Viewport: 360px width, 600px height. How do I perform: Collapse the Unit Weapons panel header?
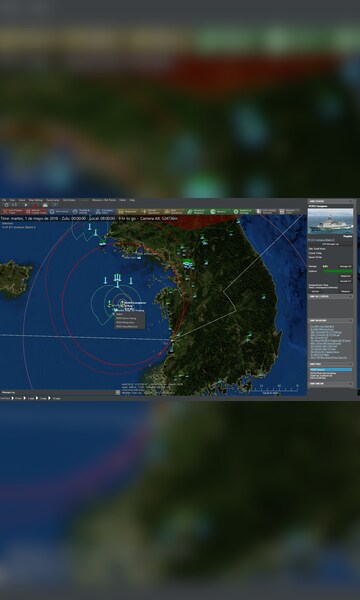[331, 321]
